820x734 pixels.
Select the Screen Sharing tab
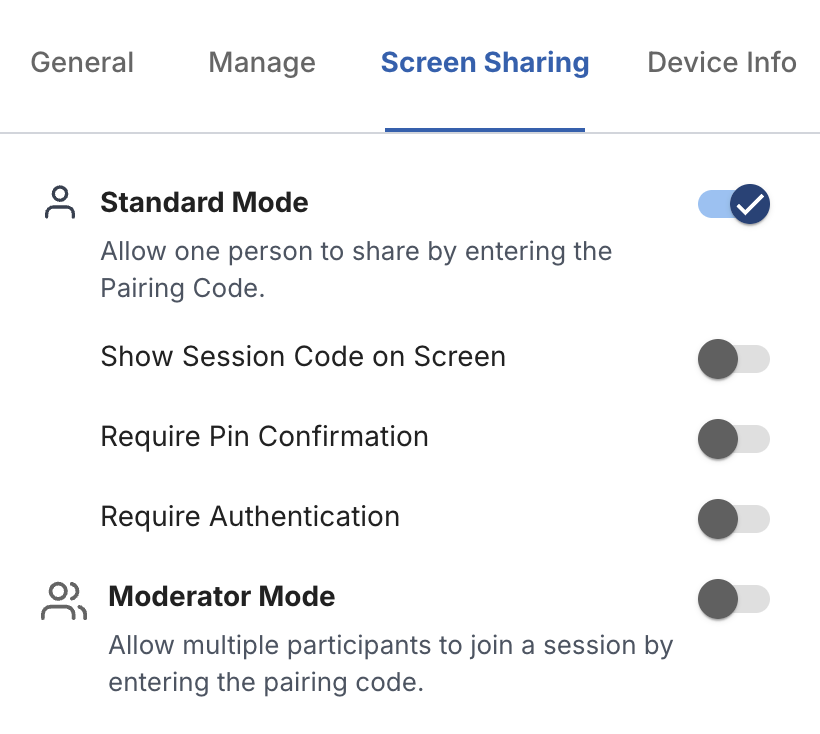coord(485,63)
